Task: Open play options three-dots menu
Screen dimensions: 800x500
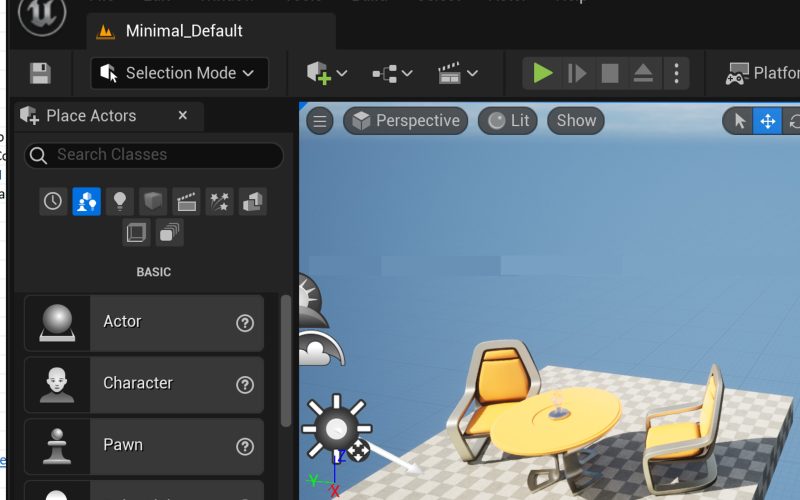Action: pyautogui.click(x=677, y=73)
